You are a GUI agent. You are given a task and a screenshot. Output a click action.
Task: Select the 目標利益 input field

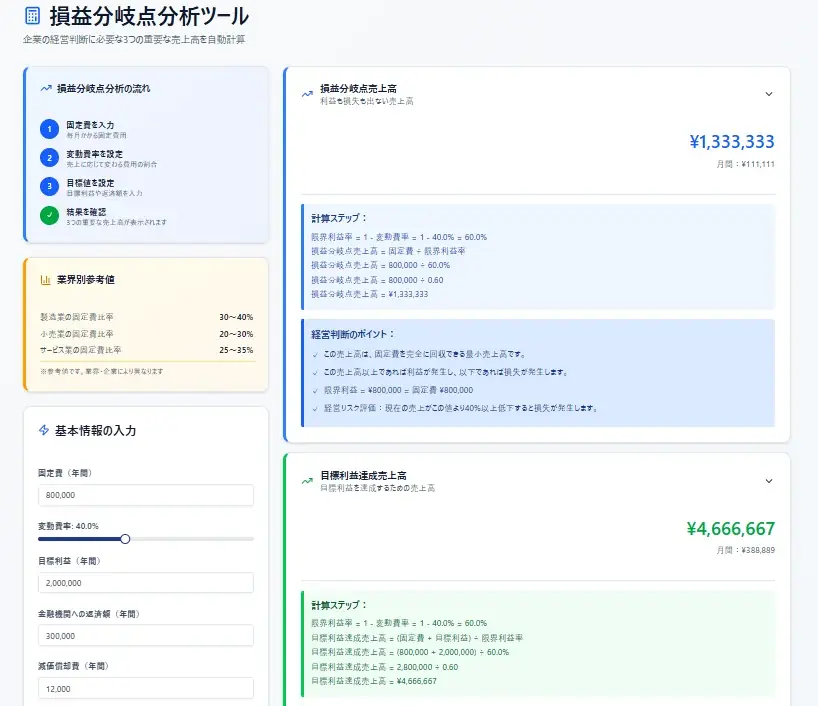click(x=145, y=583)
